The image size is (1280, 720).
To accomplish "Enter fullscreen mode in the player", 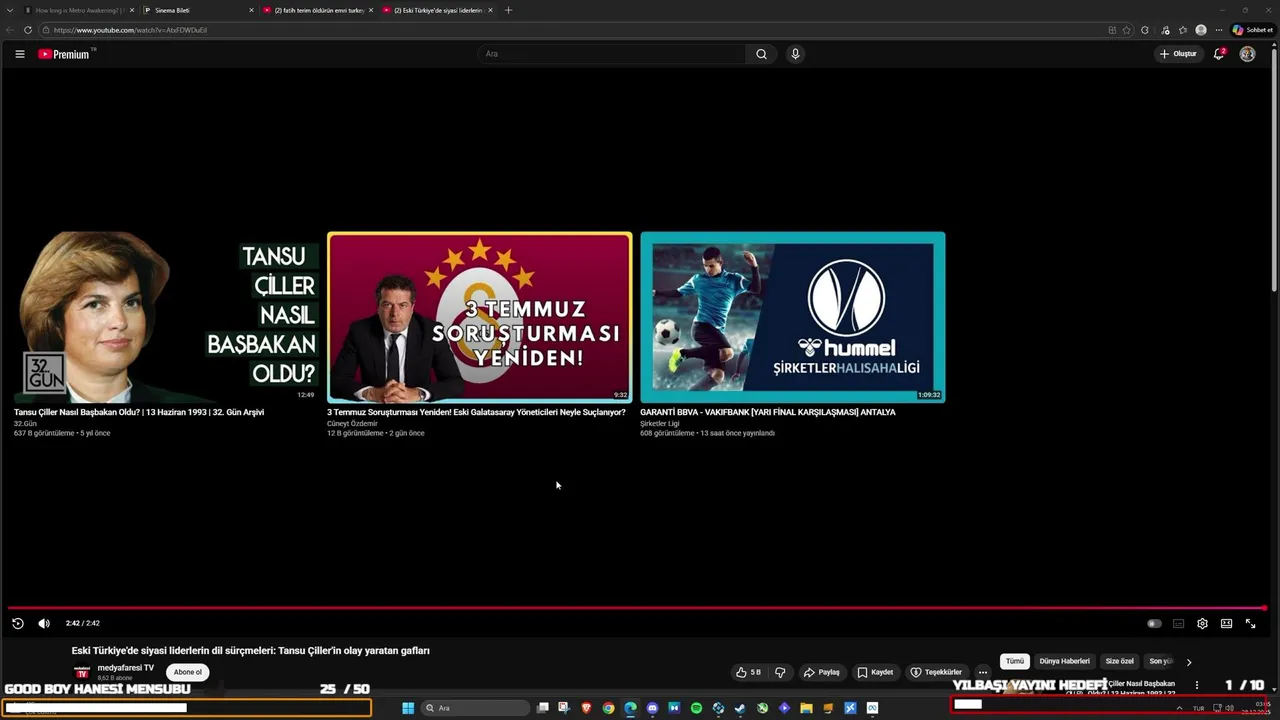I will pyautogui.click(x=1250, y=623).
